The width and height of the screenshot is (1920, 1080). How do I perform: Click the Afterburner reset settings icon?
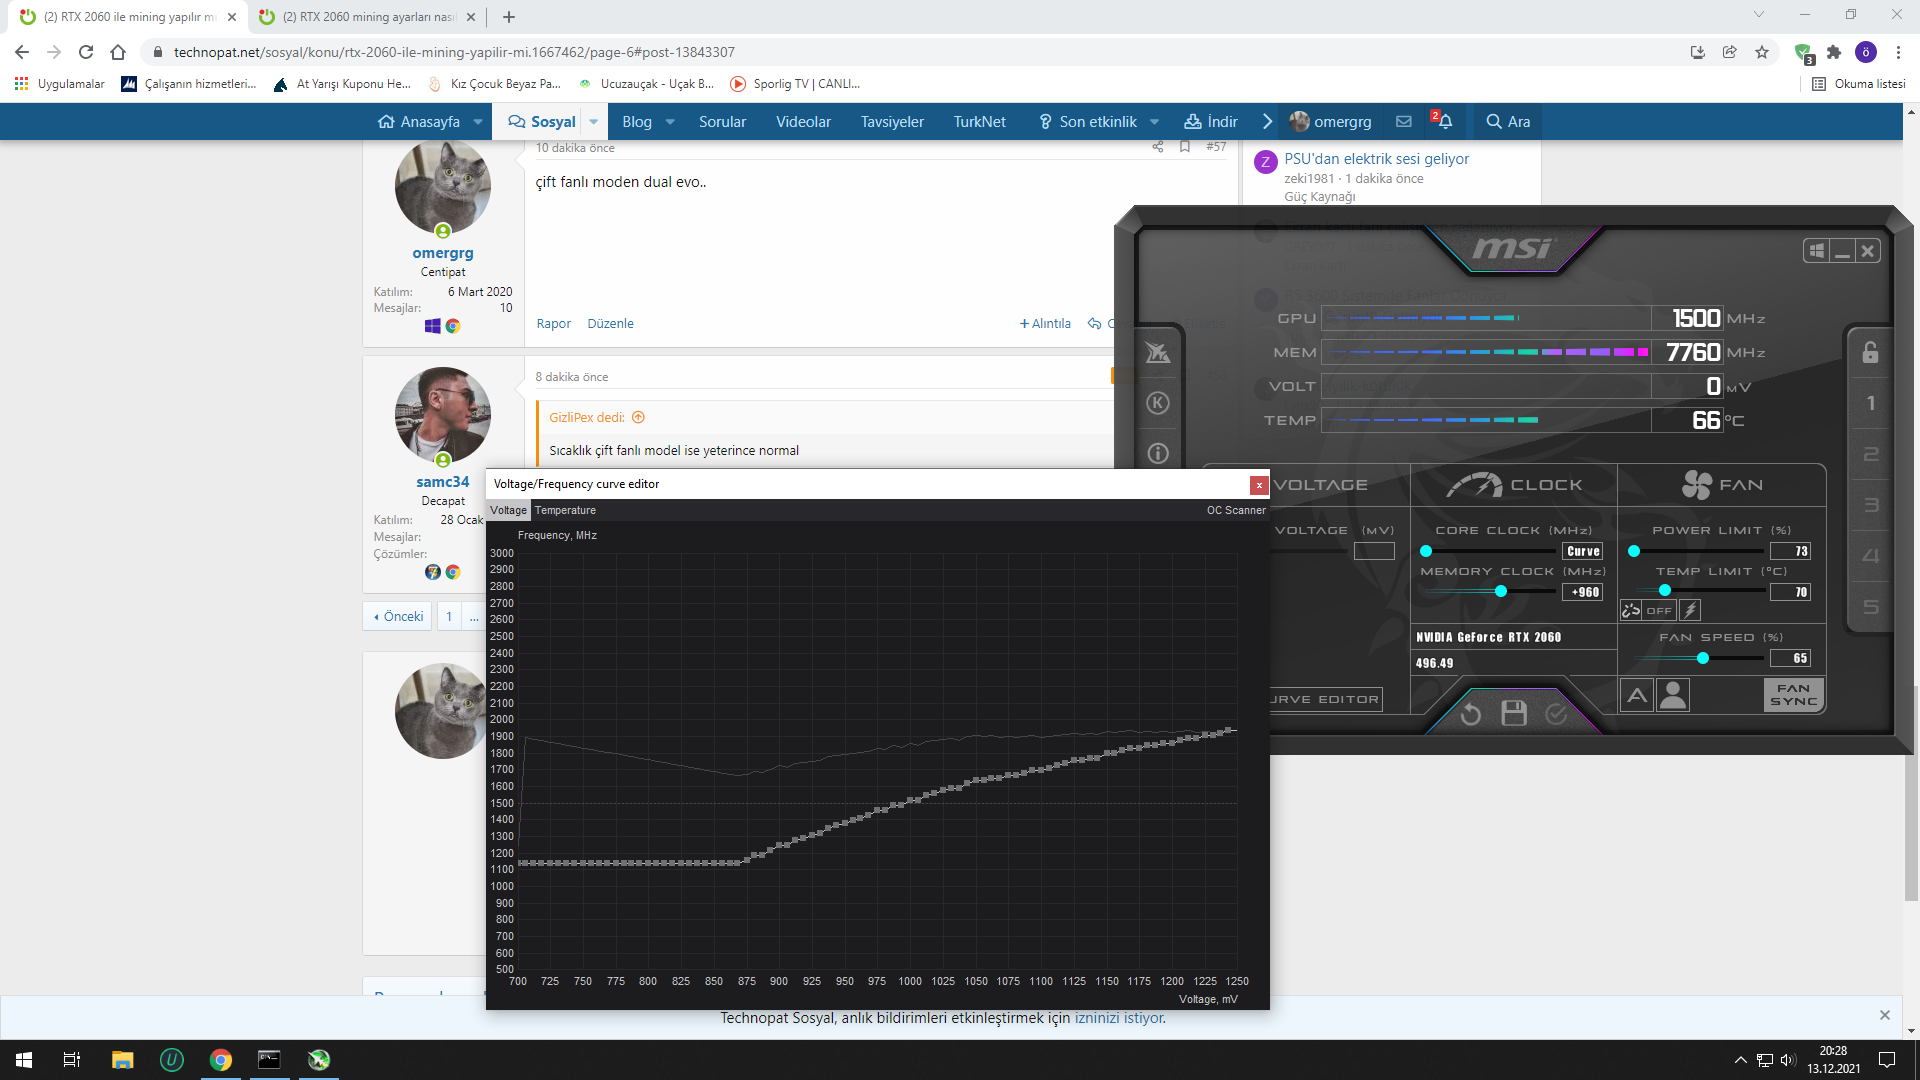coord(1470,714)
